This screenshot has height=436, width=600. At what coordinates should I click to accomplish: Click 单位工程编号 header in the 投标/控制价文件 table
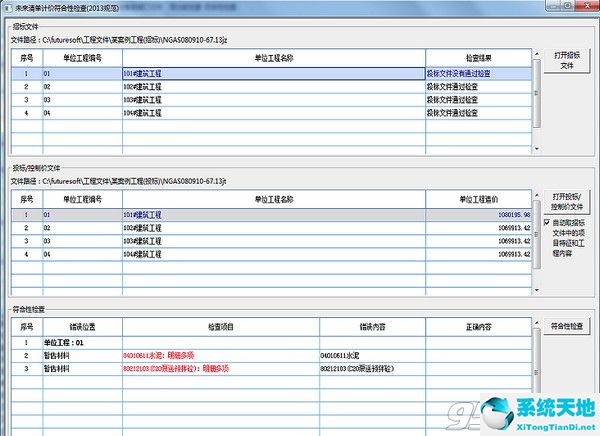(83, 199)
